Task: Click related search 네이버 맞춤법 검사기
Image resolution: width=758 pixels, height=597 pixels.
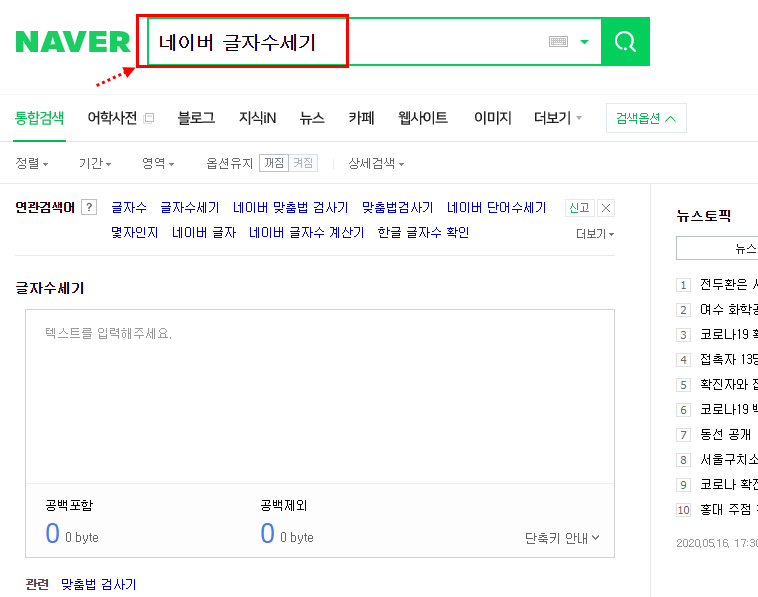Action: [291, 207]
